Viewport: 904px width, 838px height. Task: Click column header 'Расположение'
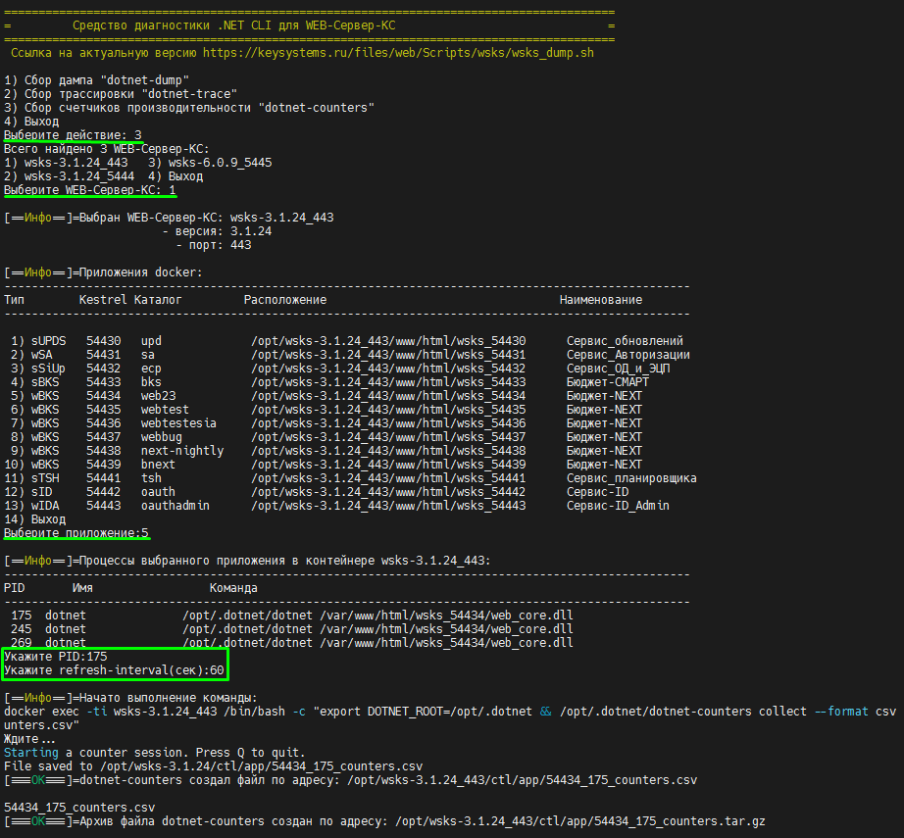click(x=285, y=300)
